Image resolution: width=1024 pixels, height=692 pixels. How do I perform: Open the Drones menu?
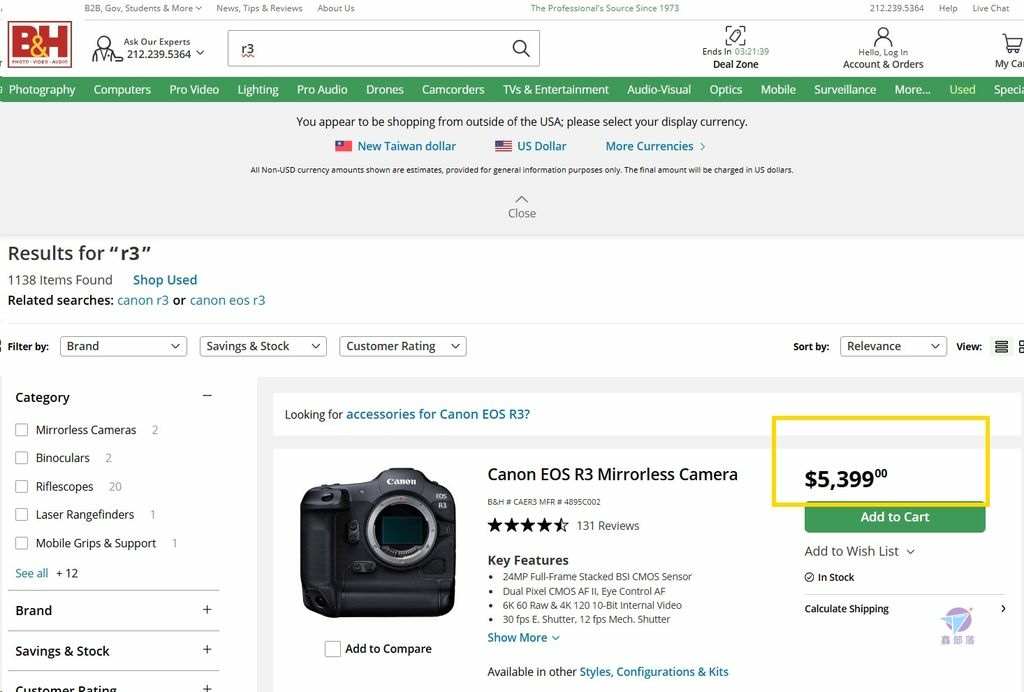pos(385,89)
